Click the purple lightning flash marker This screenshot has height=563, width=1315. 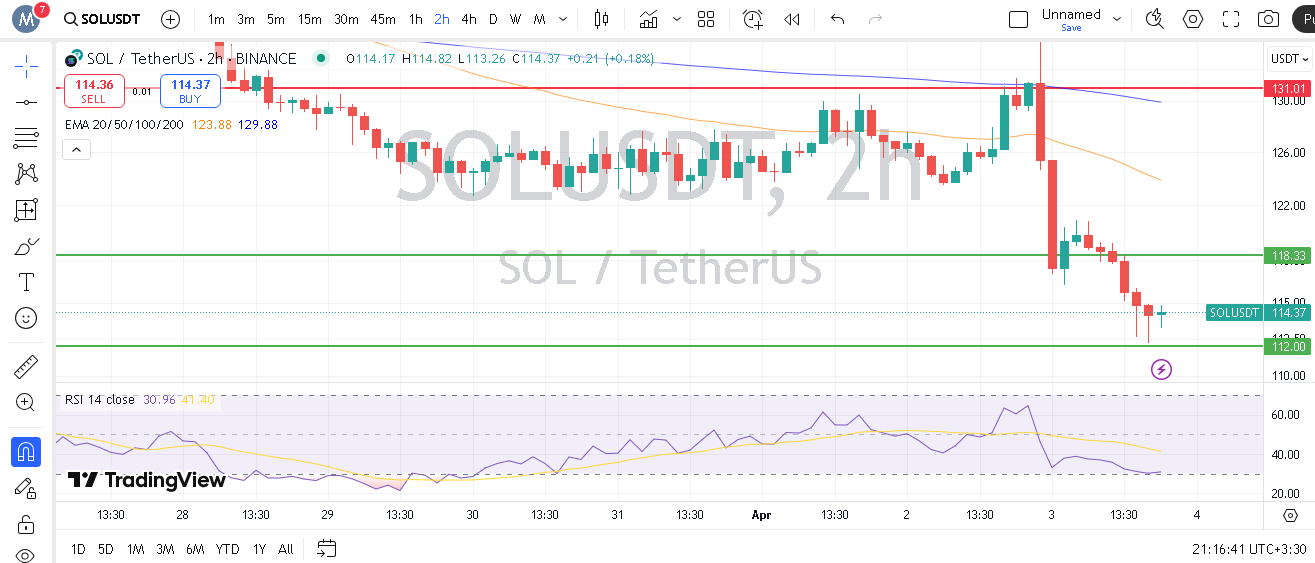pyautogui.click(x=1161, y=370)
